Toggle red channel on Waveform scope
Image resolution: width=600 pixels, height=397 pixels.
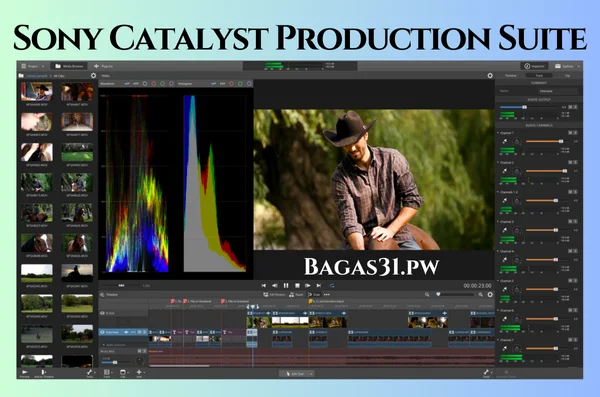[x=153, y=83]
